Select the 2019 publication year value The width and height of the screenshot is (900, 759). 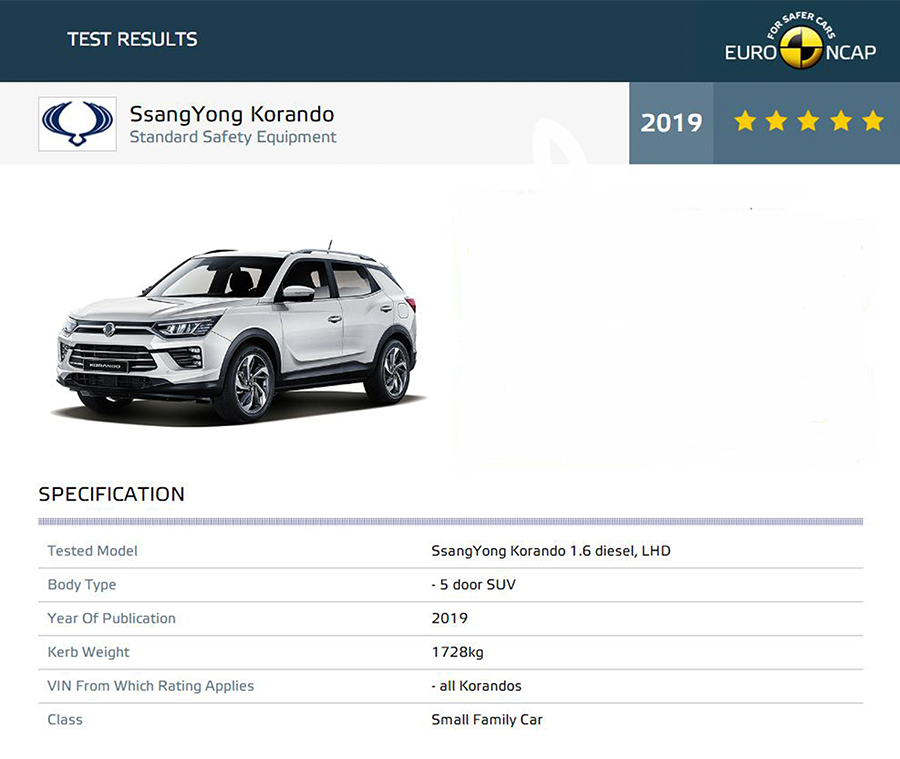449,618
